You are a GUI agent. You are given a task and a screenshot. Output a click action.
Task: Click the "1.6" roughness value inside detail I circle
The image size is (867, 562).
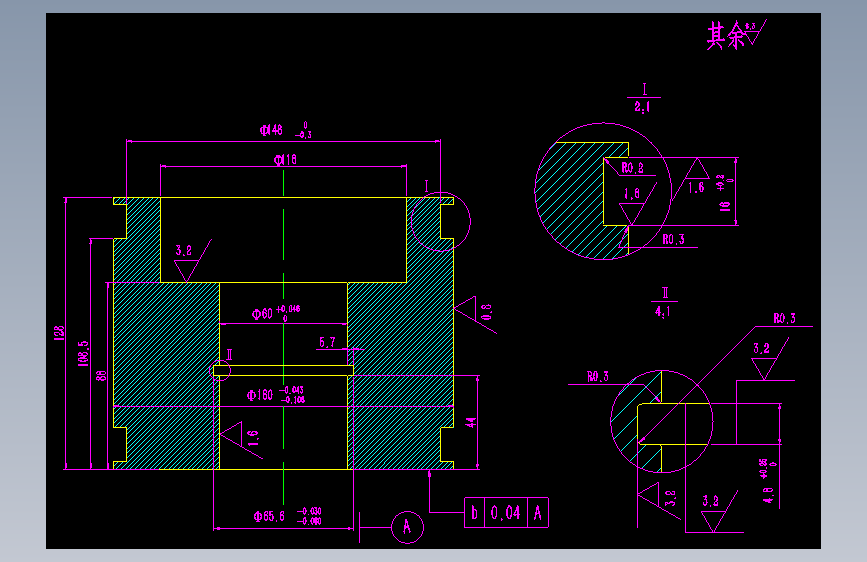tap(631, 194)
